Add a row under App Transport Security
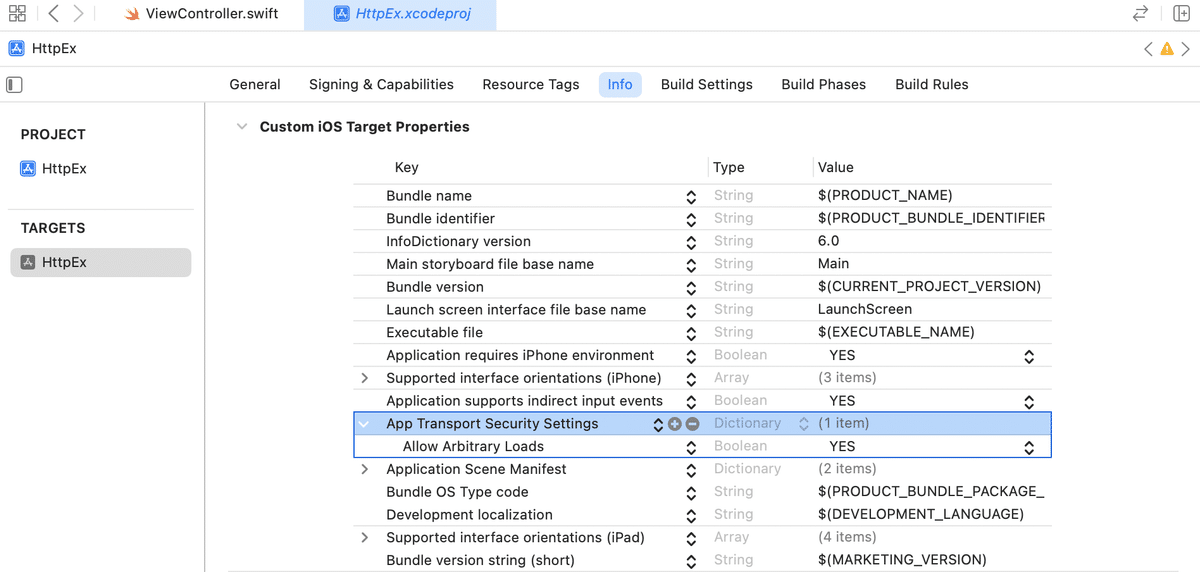This screenshot has width=1200, height=572. [x=675, y=424]
